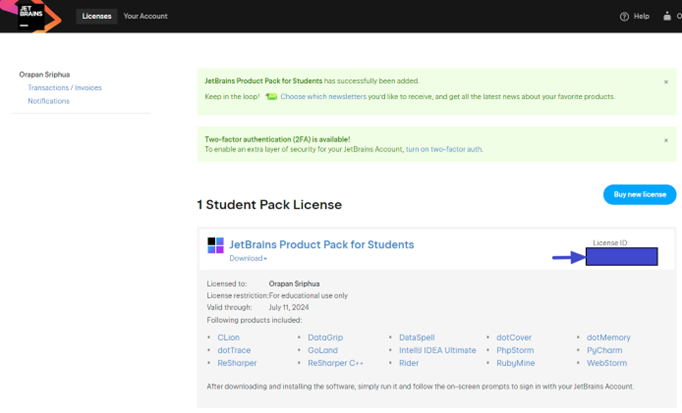Click turn on two-factor auth link
Image resolution: width=682 pixels, height=413 pixels.
[x=443, y=149]
